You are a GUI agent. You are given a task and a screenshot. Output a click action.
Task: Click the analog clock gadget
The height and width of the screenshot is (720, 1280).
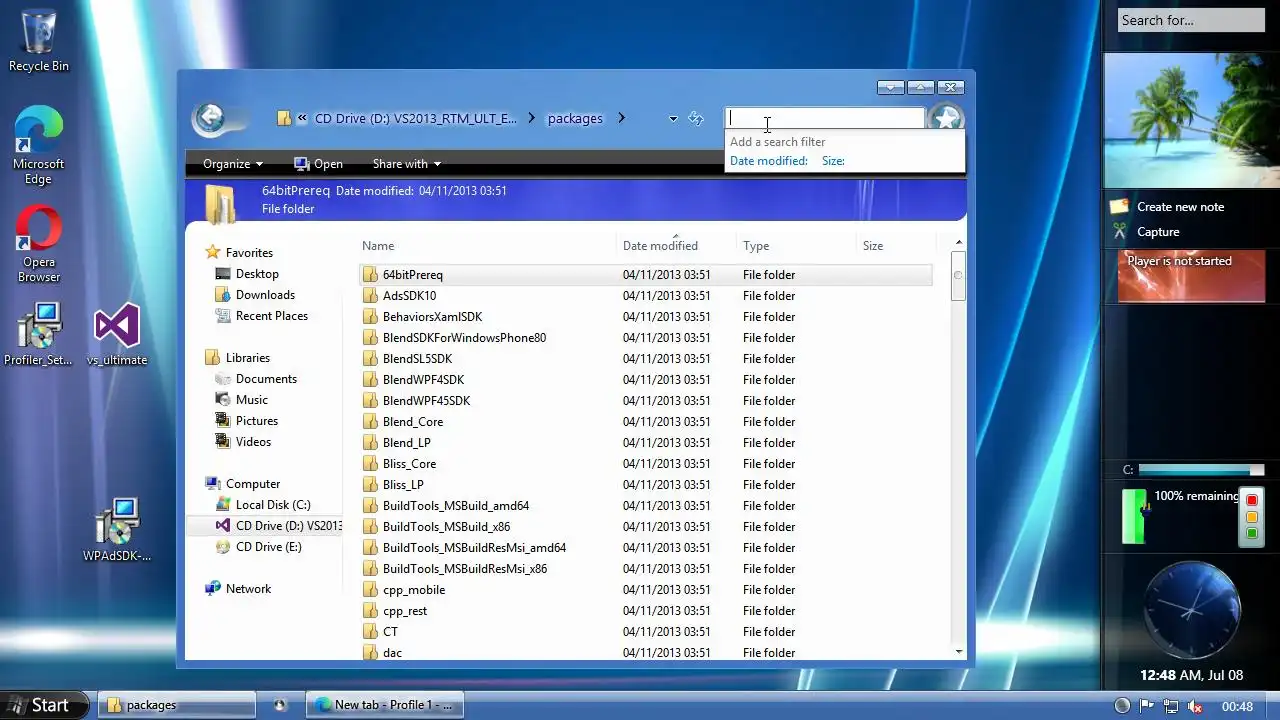pos(1191,609)
